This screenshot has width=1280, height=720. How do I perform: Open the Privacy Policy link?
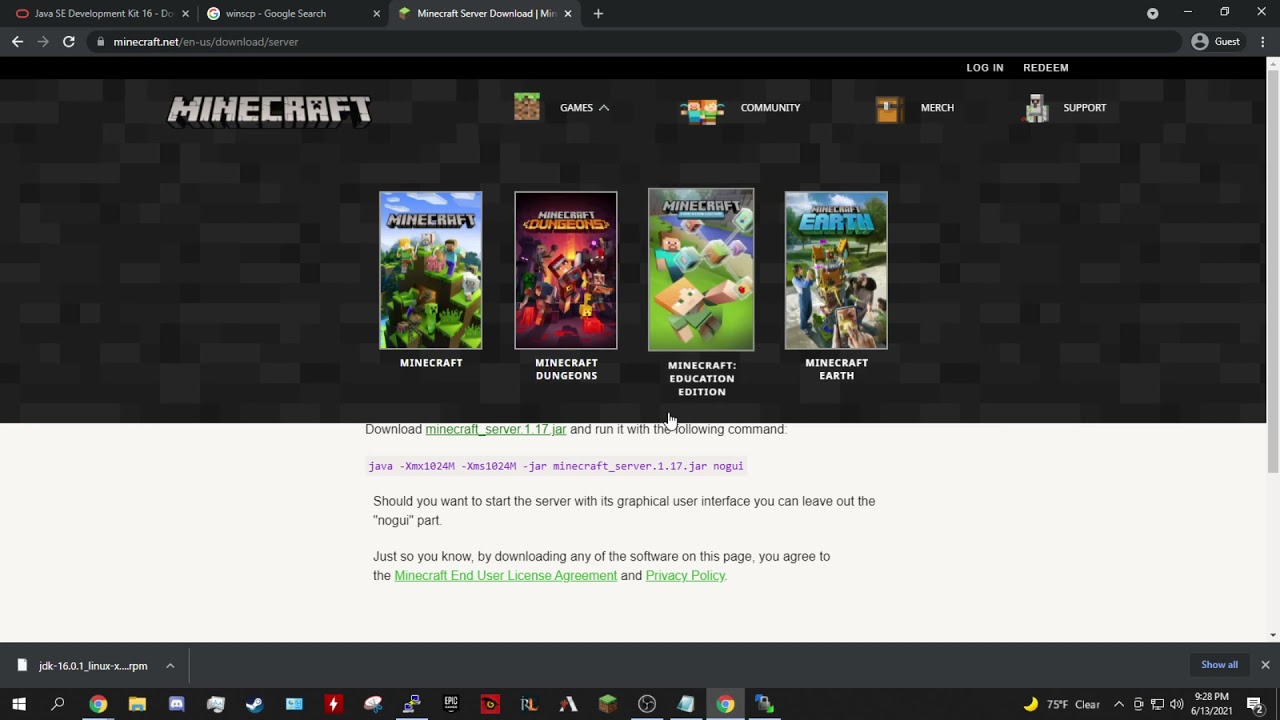click(x=685, y=576)
